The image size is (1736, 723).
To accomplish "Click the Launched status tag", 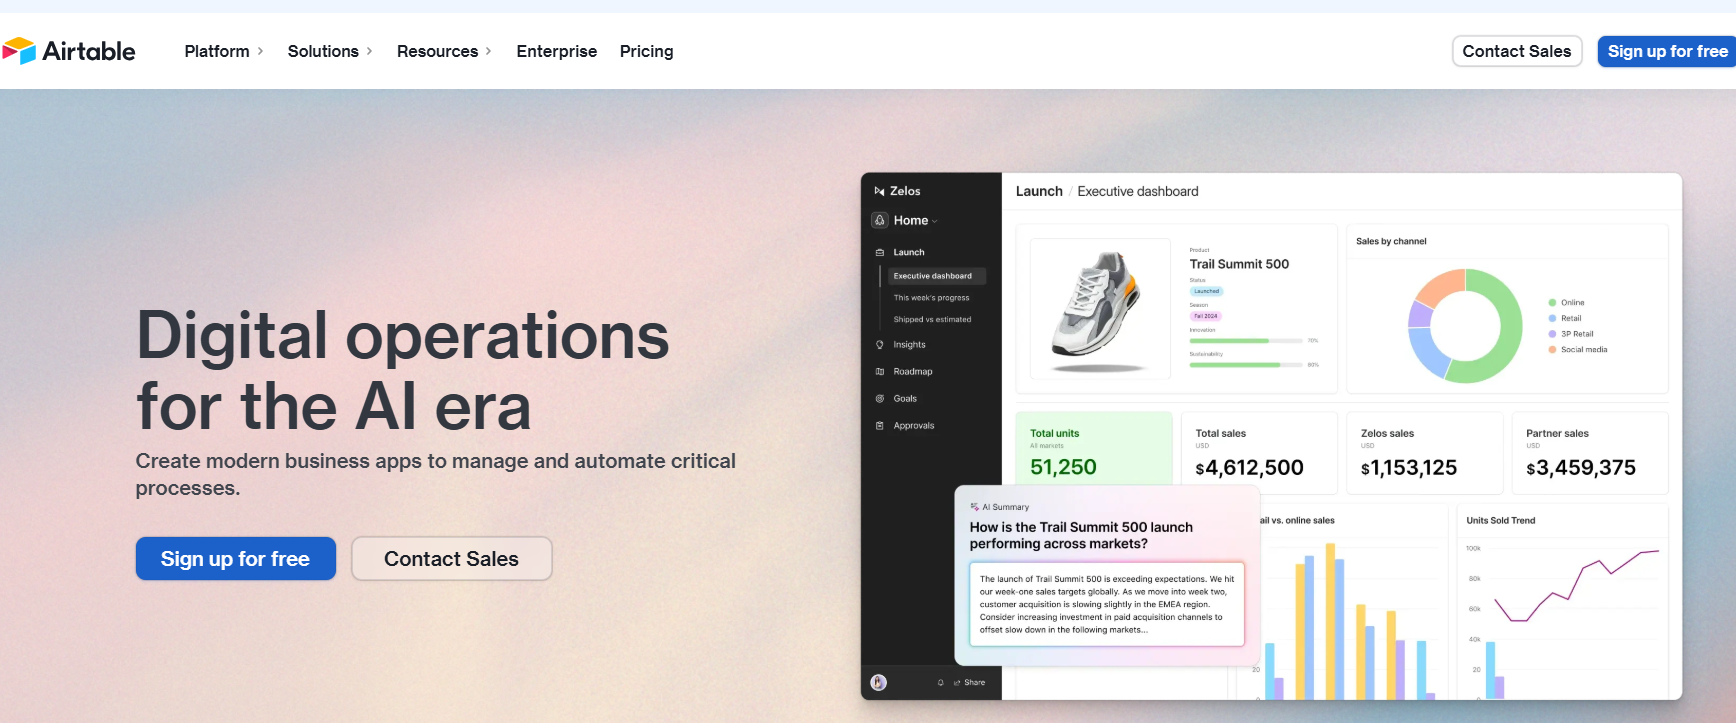I will [1207, 291].
